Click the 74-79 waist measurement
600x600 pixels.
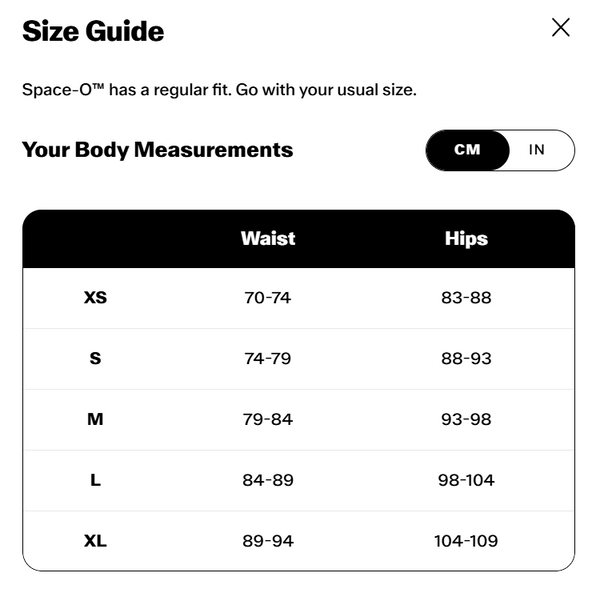[x=268, y=358]
